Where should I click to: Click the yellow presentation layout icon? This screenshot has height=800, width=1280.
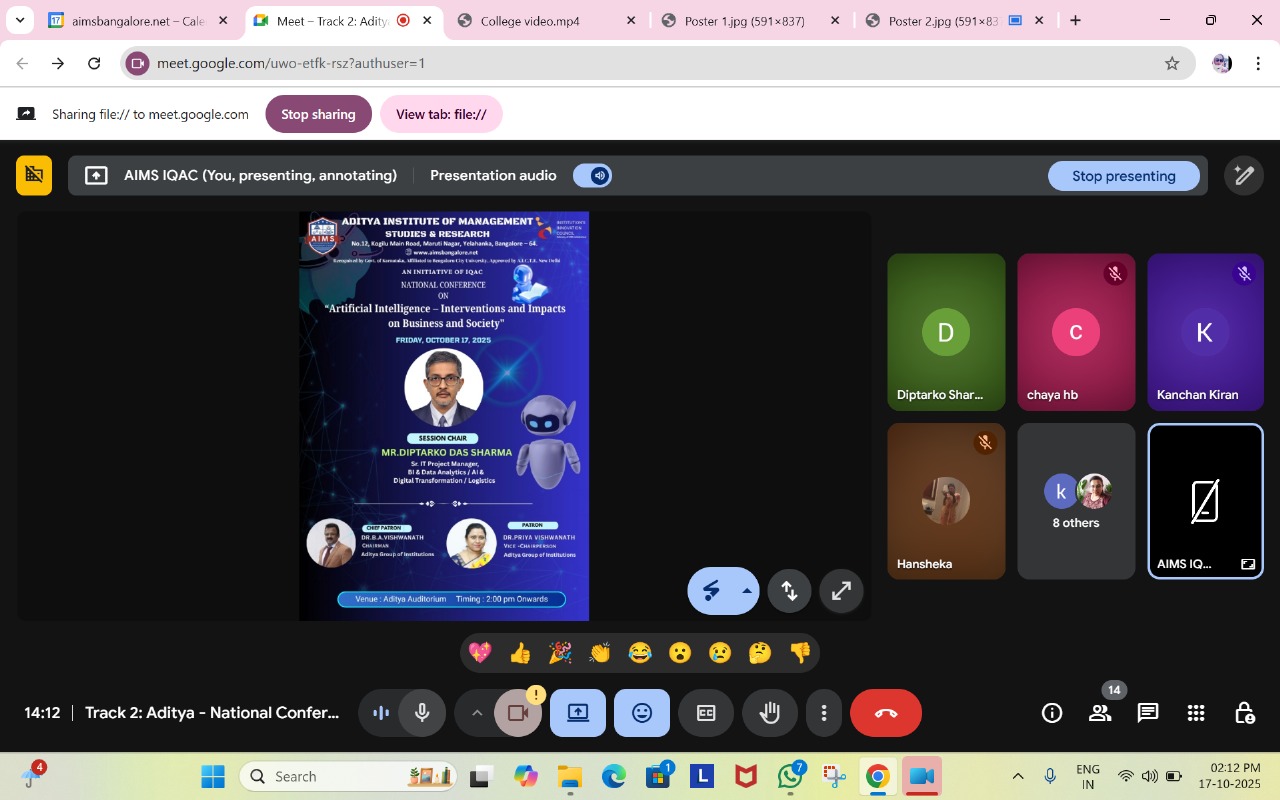tap(34, 175)
